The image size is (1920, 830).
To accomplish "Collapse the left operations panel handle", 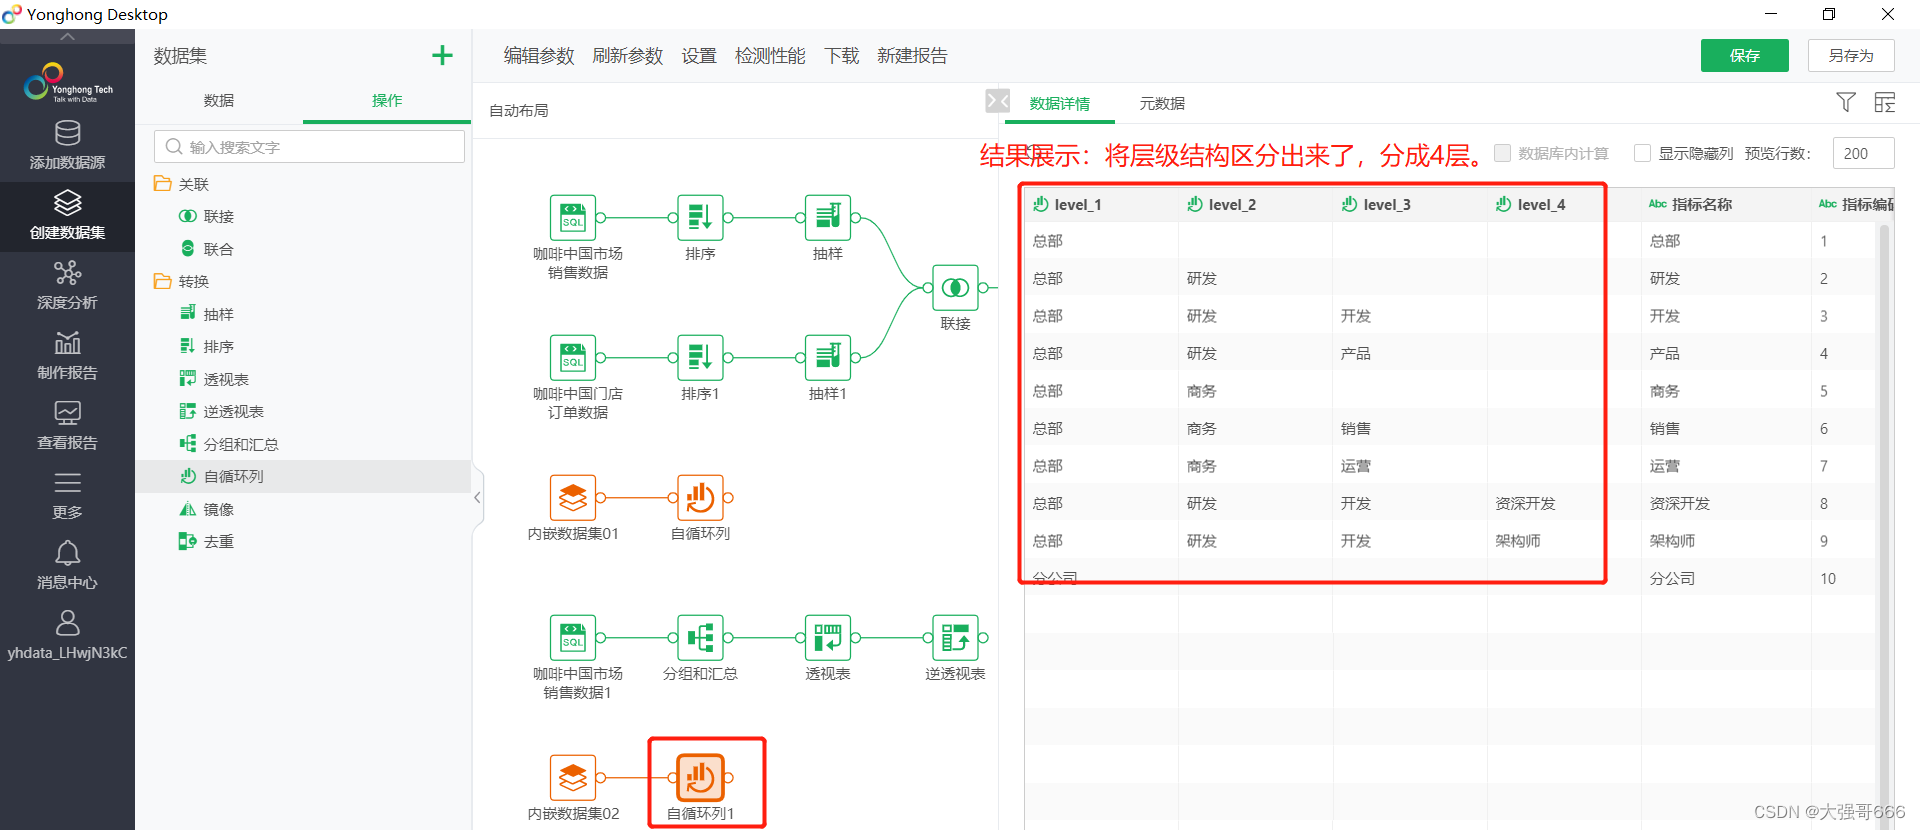I will (477, 497).
